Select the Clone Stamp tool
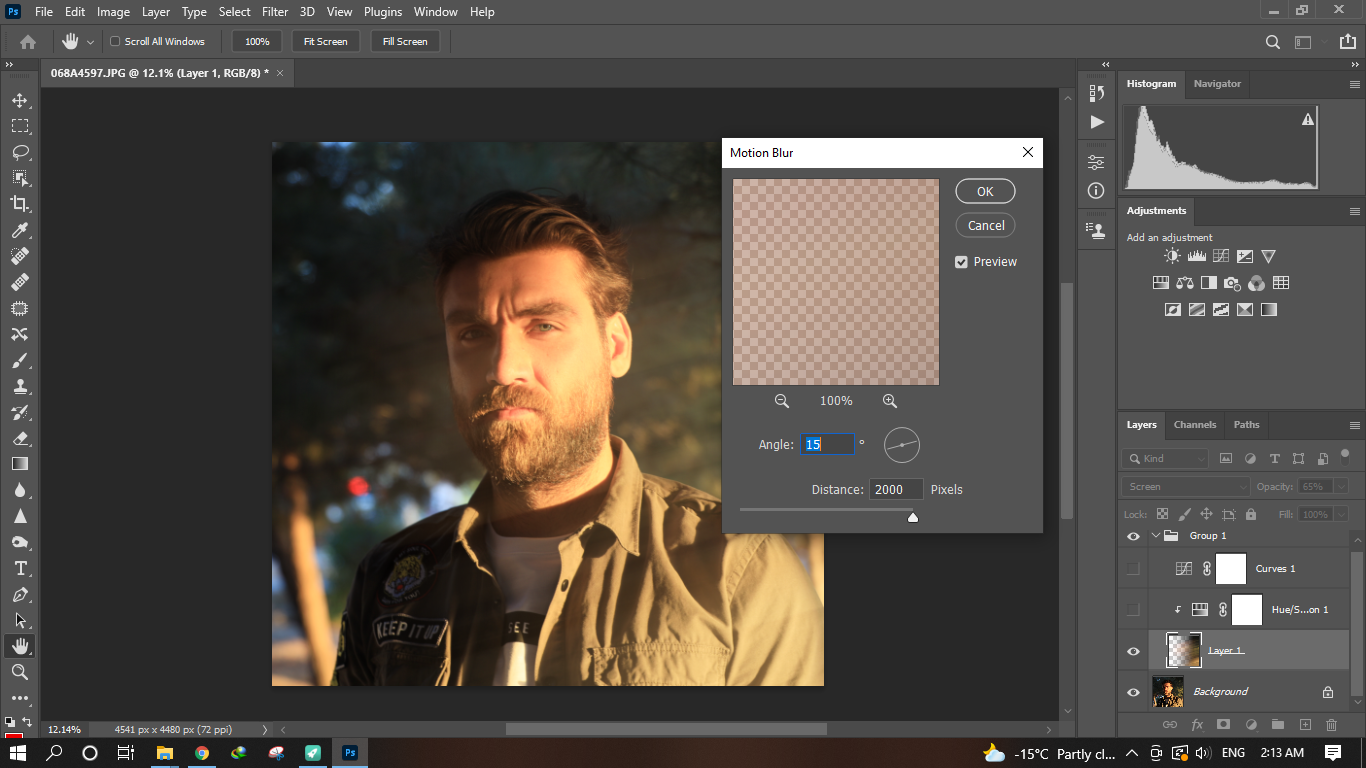This screenshot has width=1366, height=768. coord(20,386)
